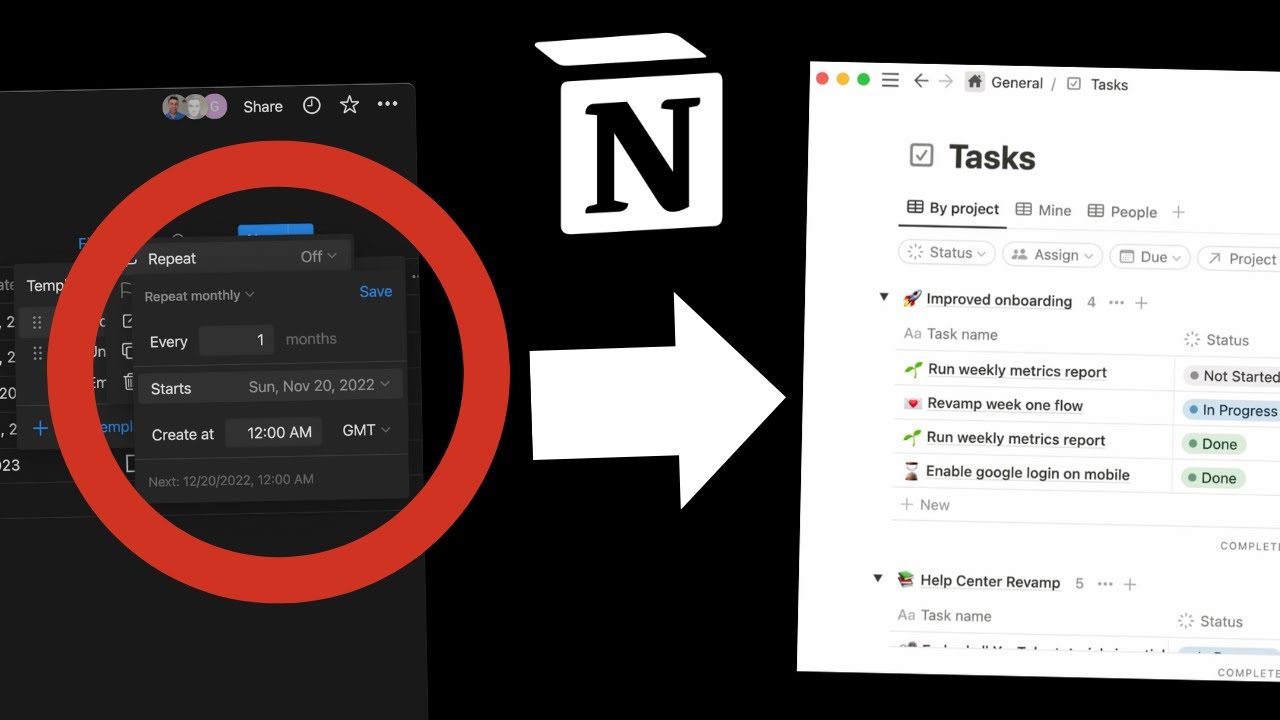The image size is (1280, 720).
Task: Click the Not Started status pill
Action: coord(1233,376)
